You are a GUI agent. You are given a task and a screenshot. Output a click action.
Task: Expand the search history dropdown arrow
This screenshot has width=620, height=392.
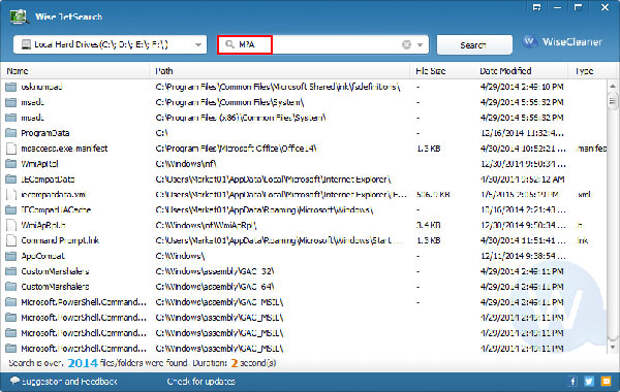[420, 45]
